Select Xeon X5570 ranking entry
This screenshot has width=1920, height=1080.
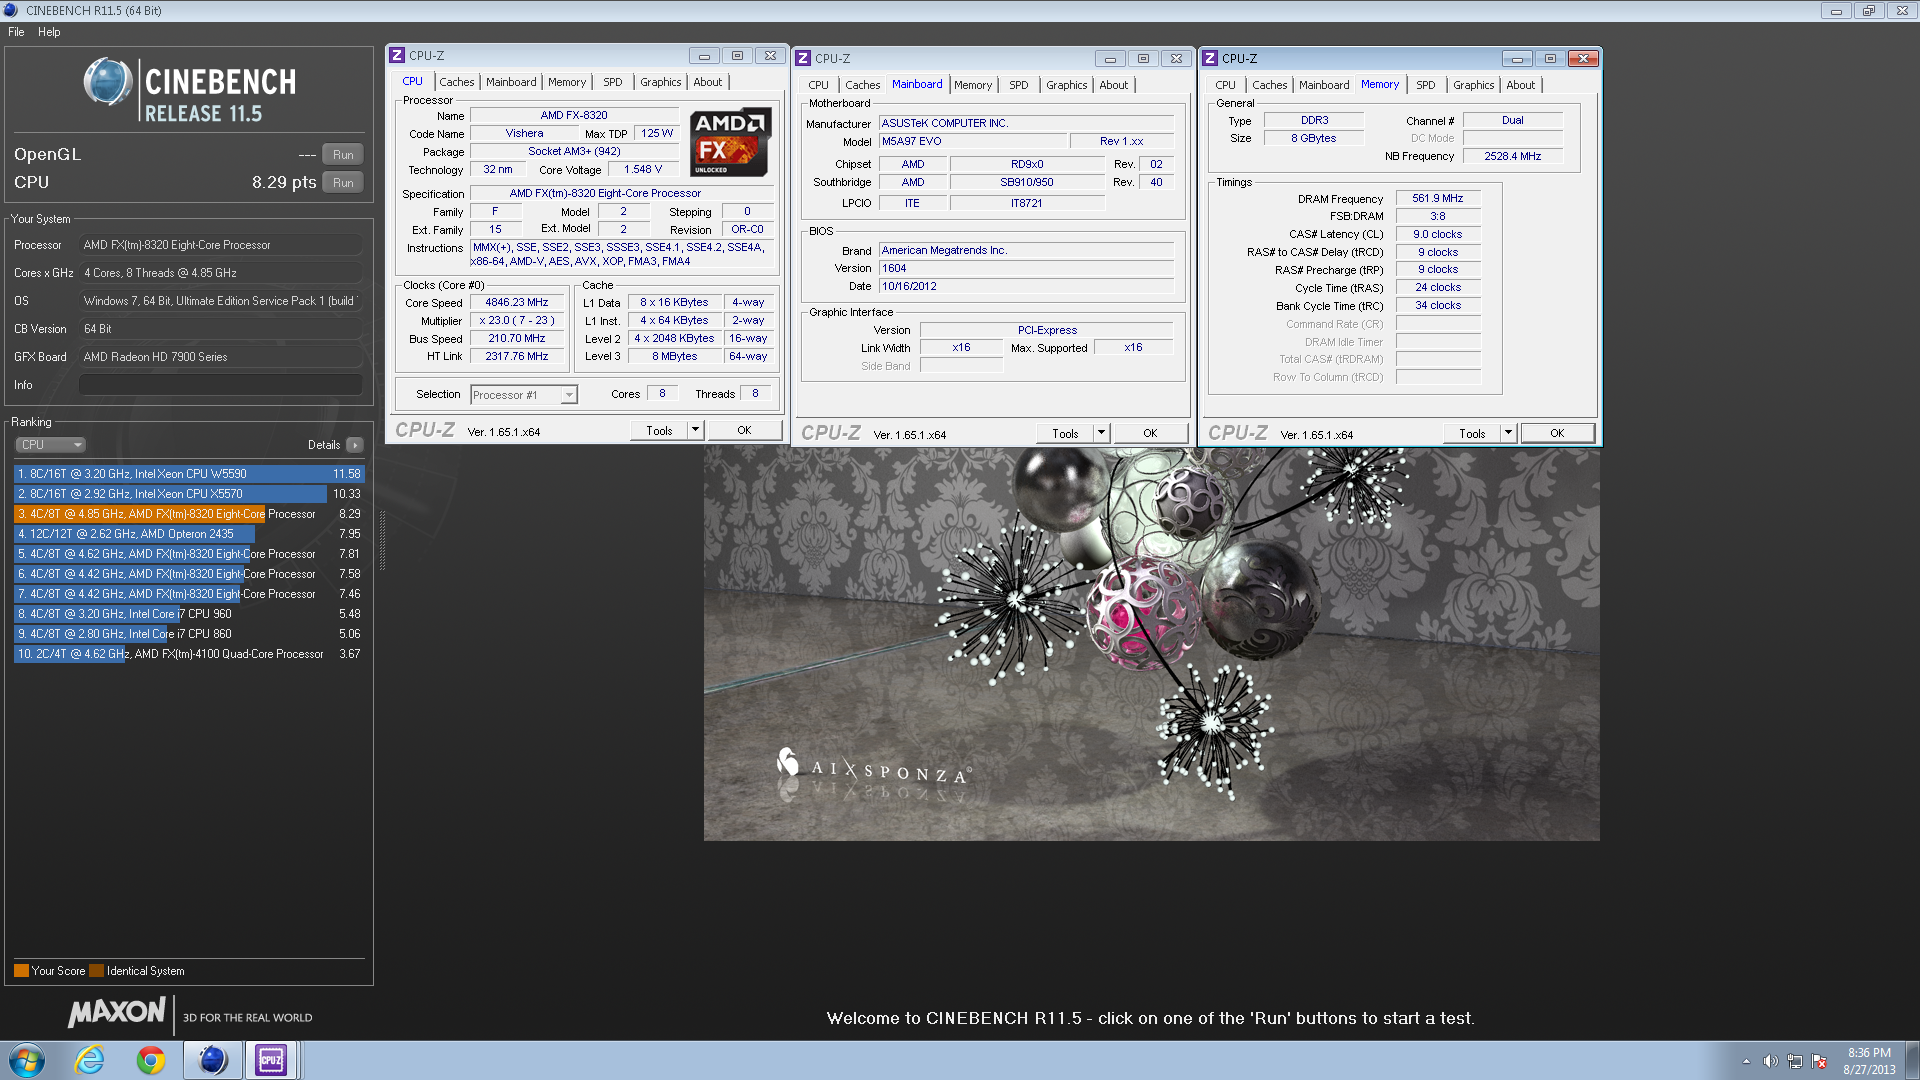click(x=189, y=494)
